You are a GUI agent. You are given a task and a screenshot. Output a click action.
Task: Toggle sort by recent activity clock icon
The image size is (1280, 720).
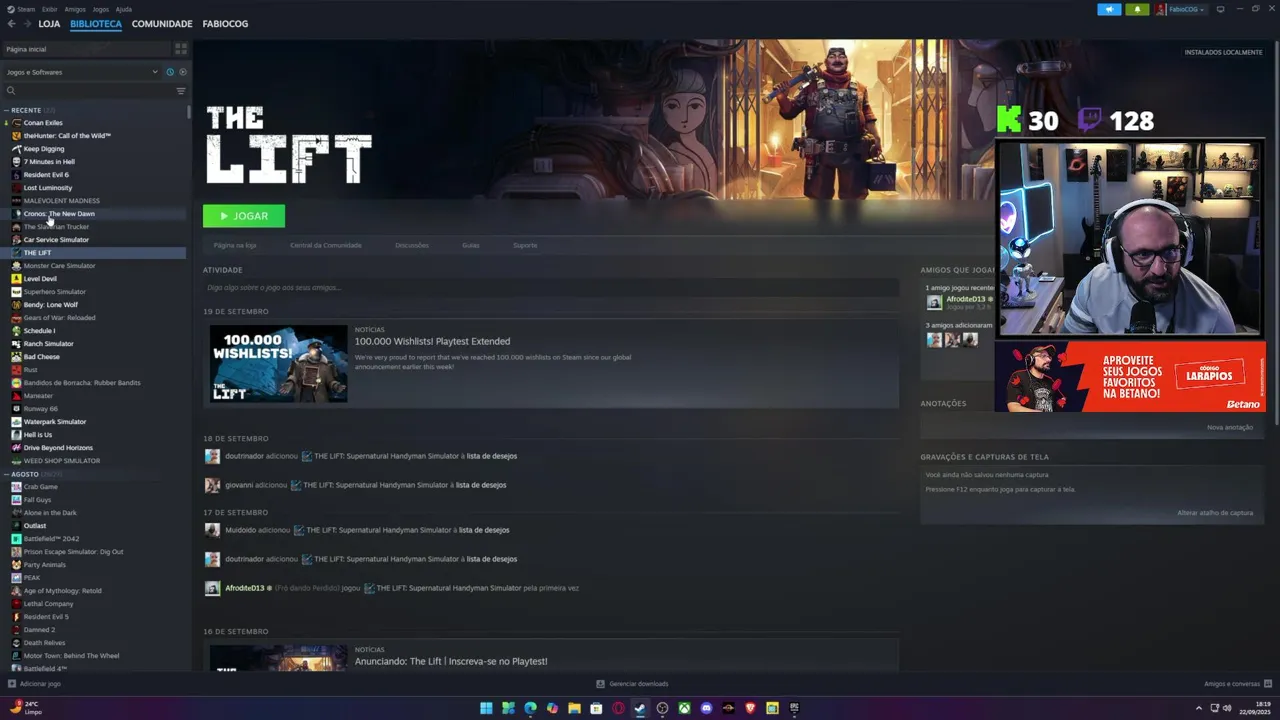click(170, 72)
